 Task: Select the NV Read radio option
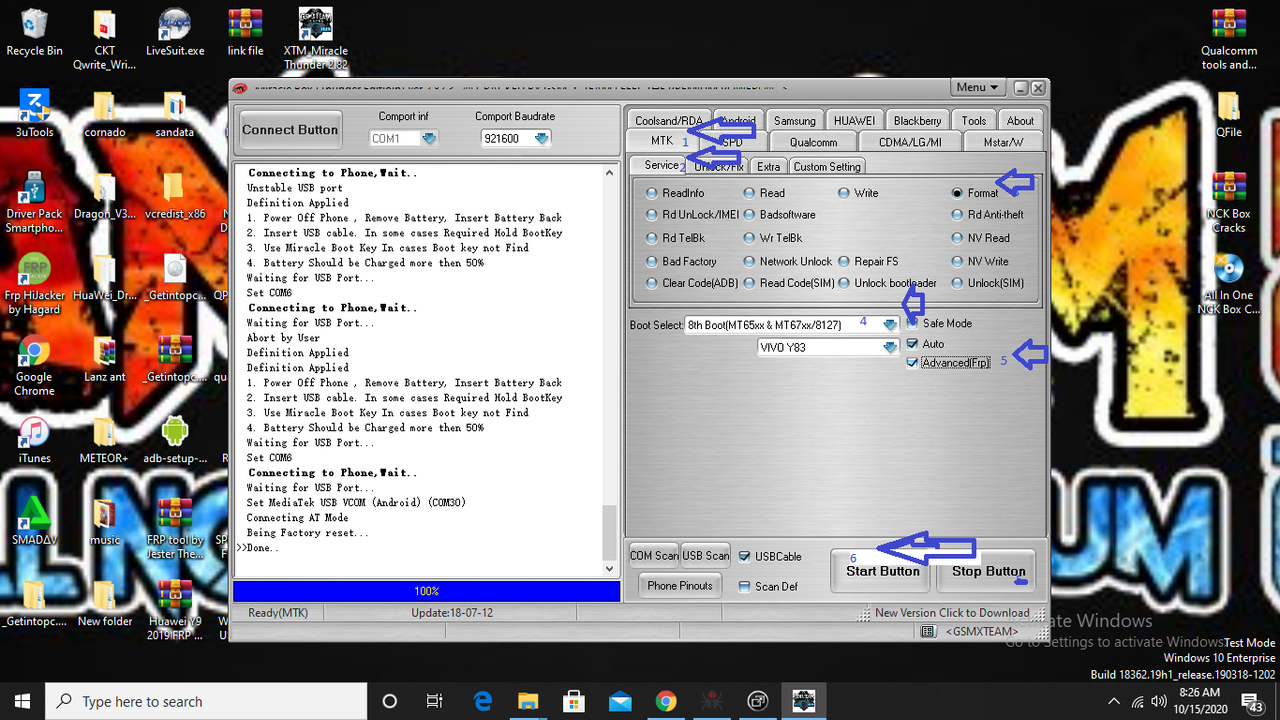click(957, 238)
